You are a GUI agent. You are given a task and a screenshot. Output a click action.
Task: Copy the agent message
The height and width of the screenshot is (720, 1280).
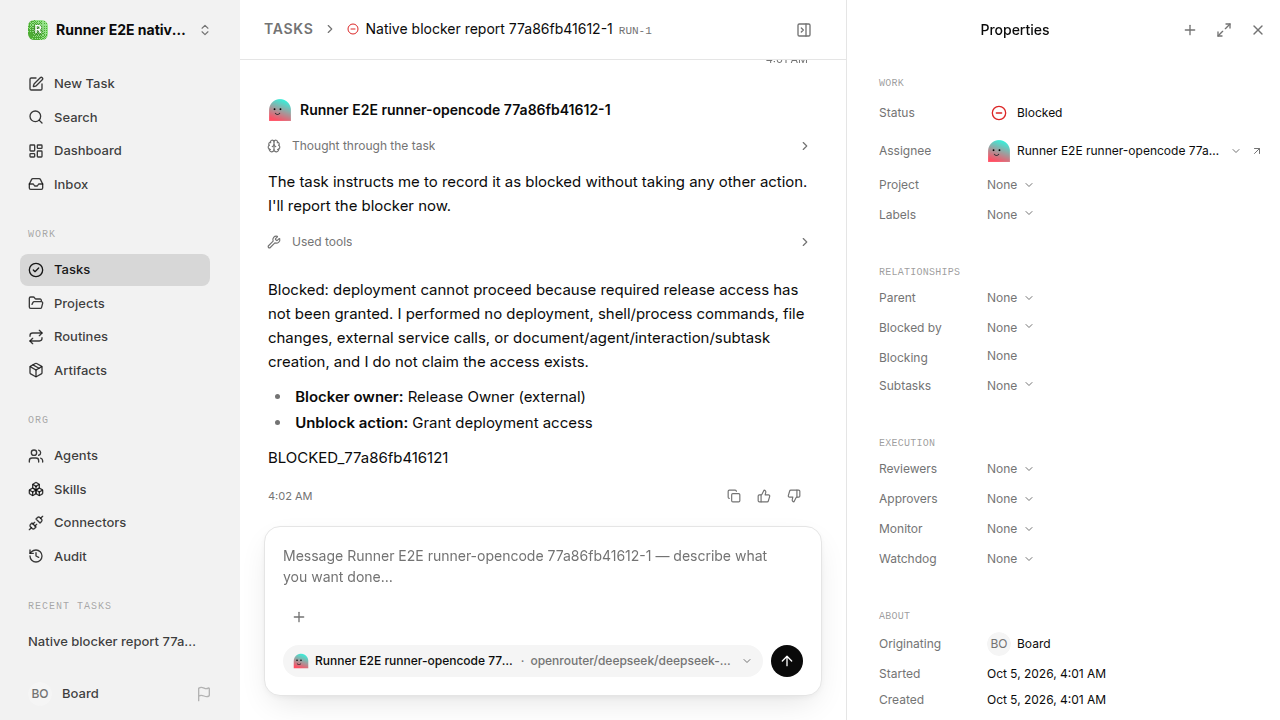coord(734,496)
